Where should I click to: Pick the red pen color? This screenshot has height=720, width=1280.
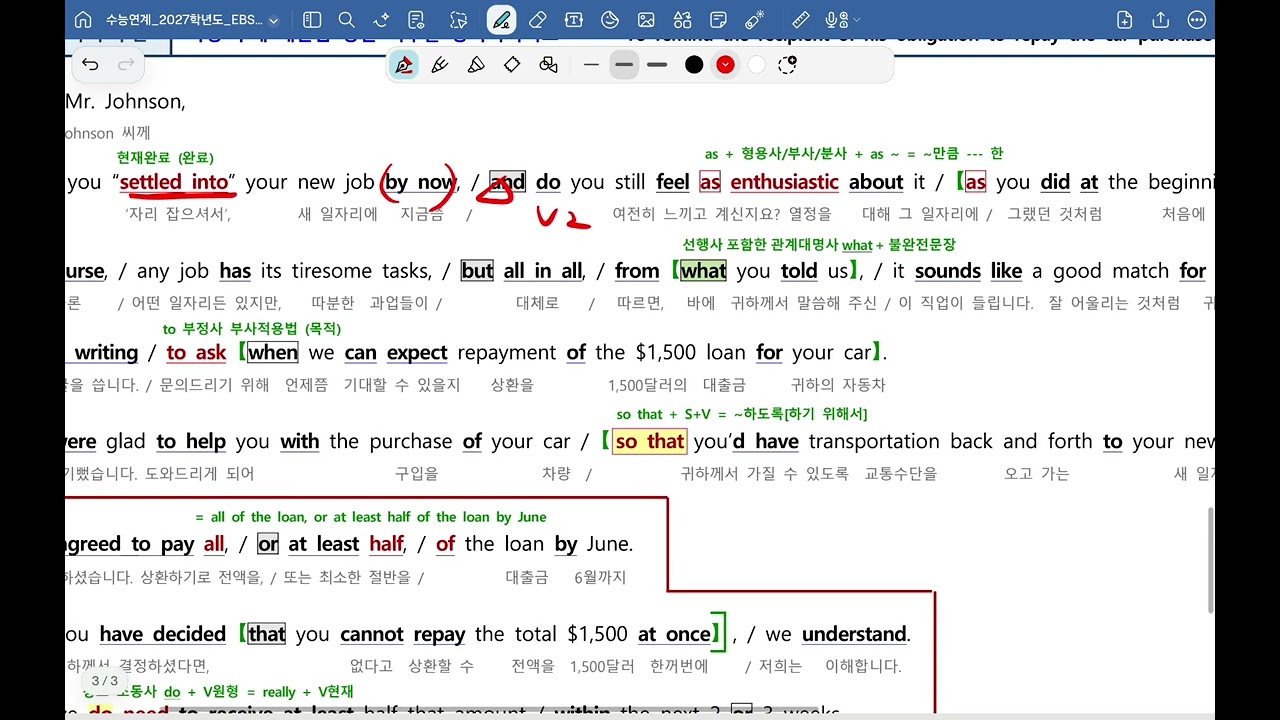point(725,65)
